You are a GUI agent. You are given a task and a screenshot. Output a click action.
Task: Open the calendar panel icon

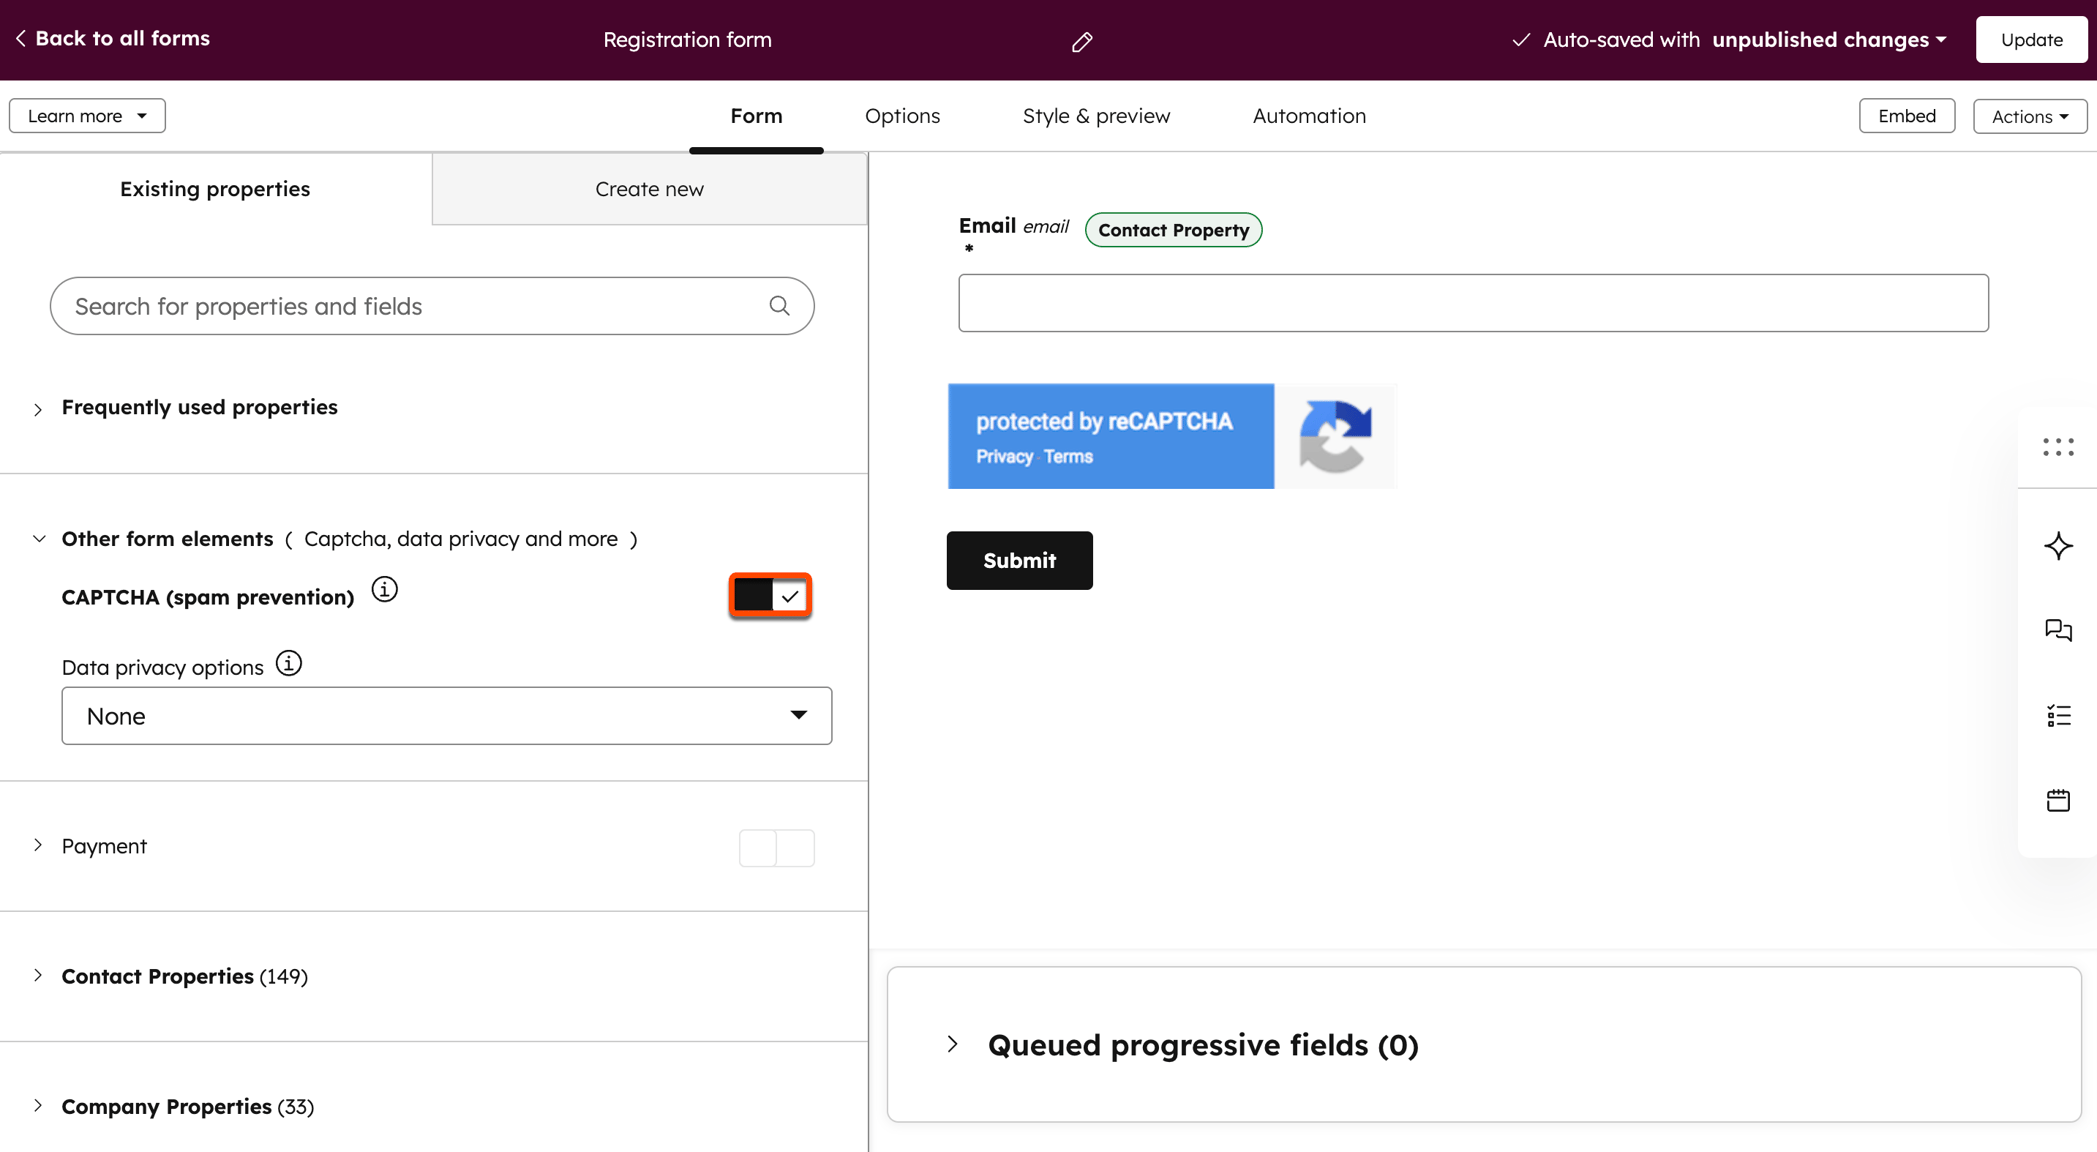coord(2058,800)
